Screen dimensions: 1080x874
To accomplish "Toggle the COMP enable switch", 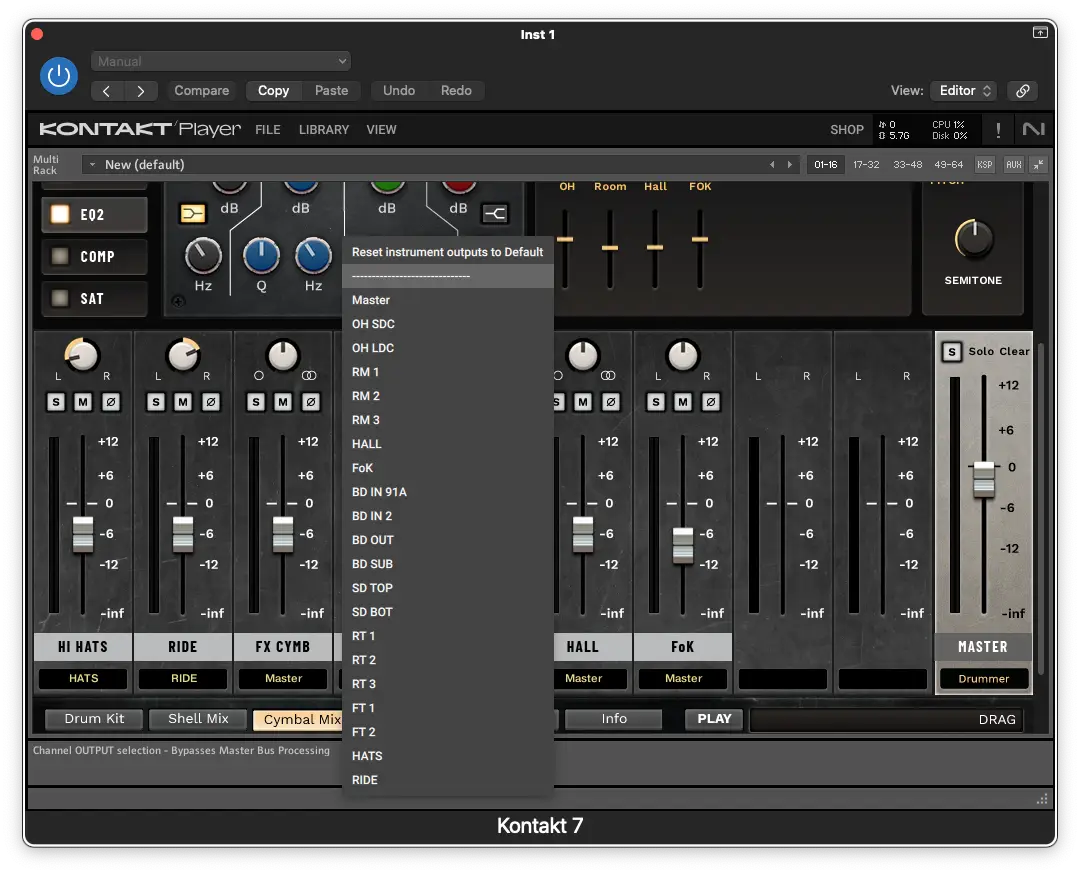I will (61, 256).
